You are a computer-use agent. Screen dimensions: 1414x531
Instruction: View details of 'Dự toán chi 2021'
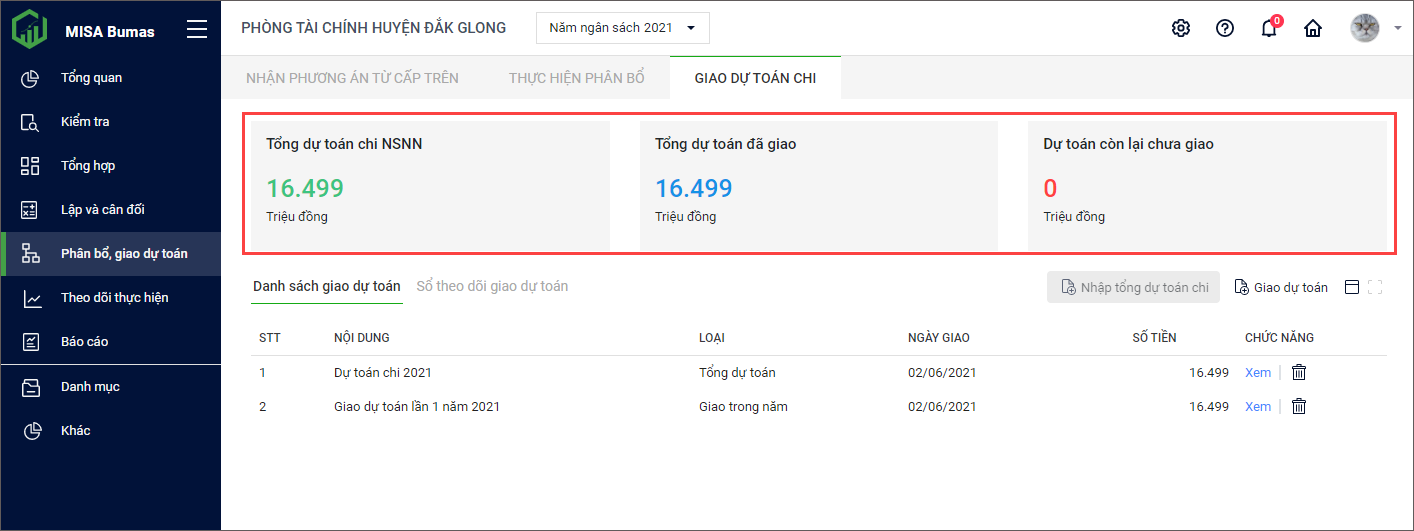click(1257, 372)
